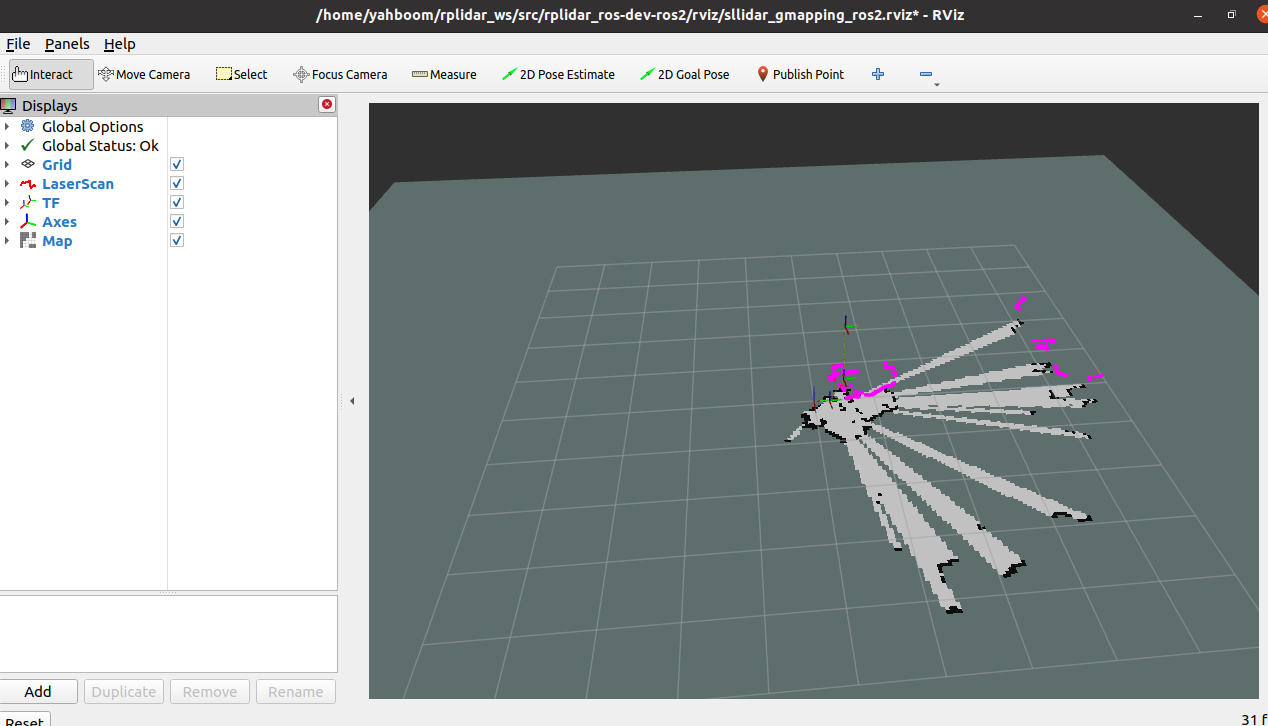1268x726 pixels.
Task: Activate the 2D Goal Pose tool
Action: (685, 74)
